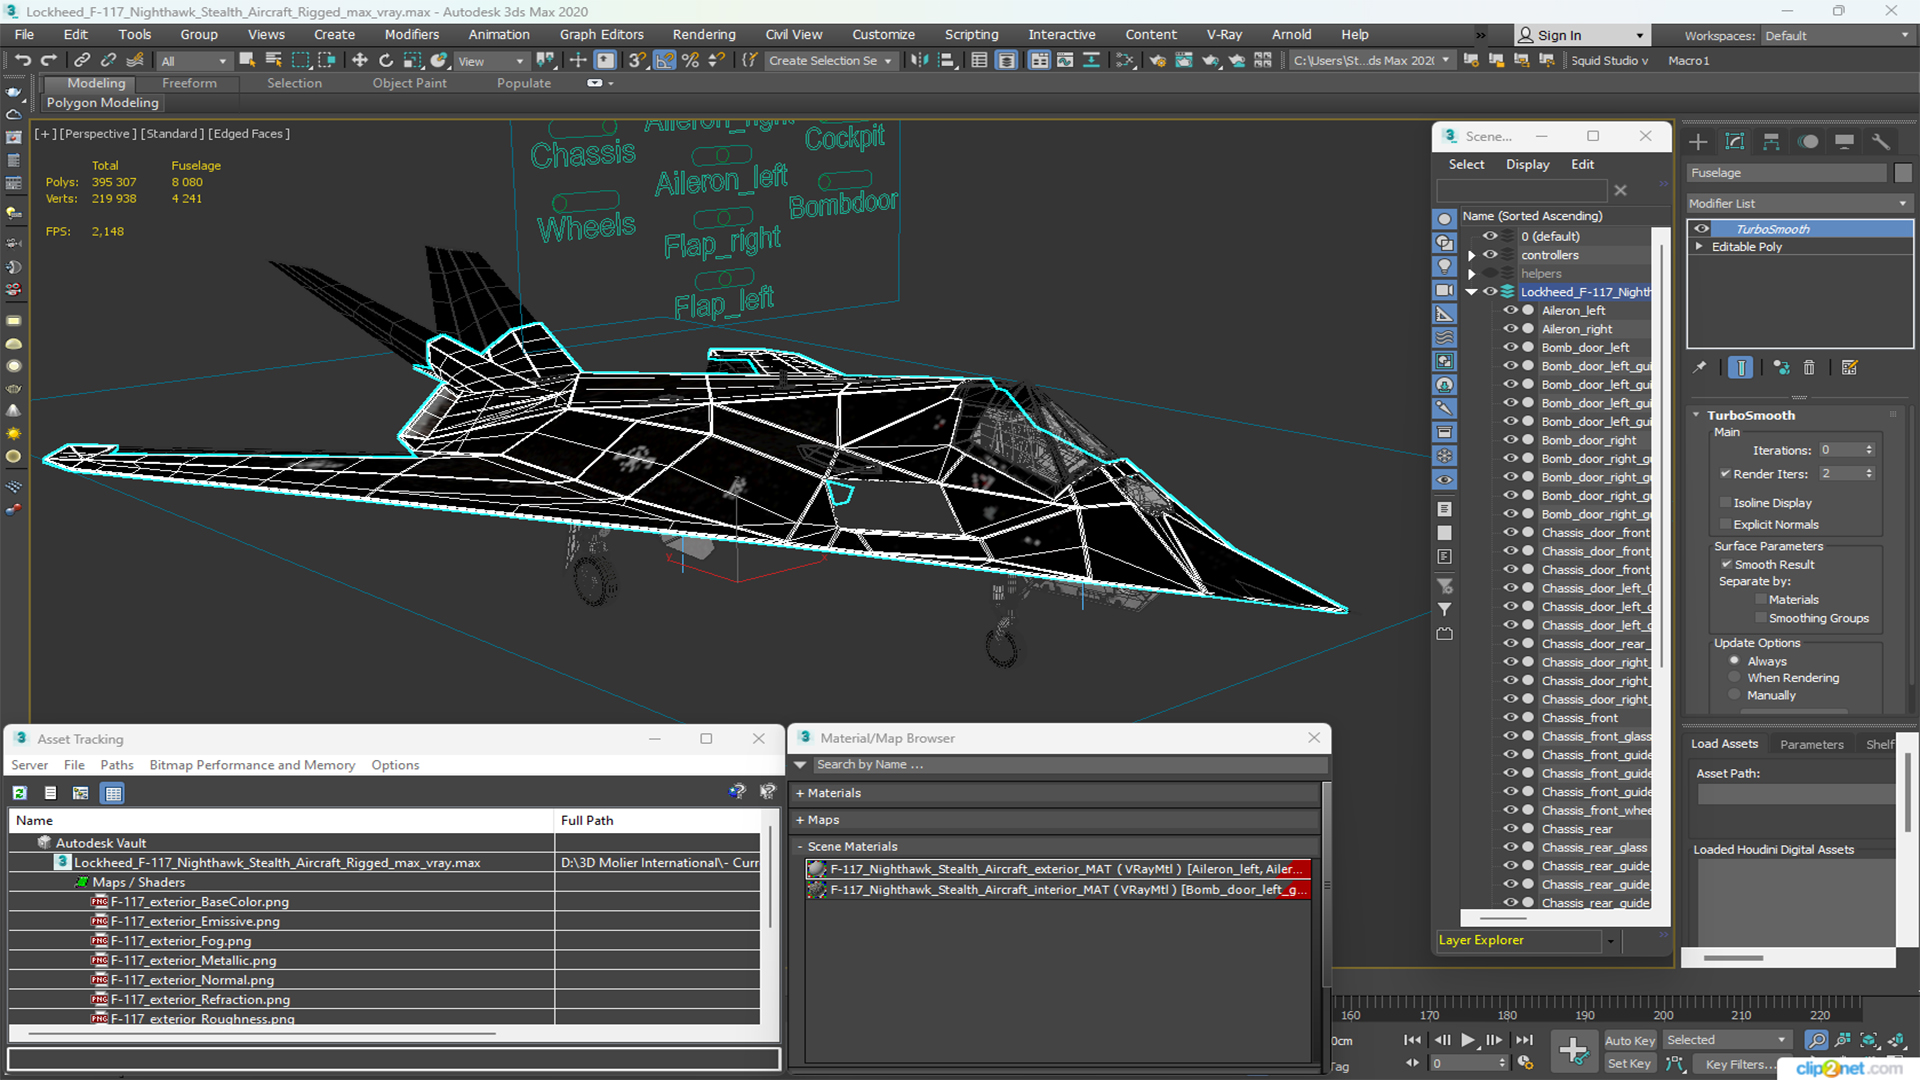Toggle Show End Result button

pos(1741,368)
